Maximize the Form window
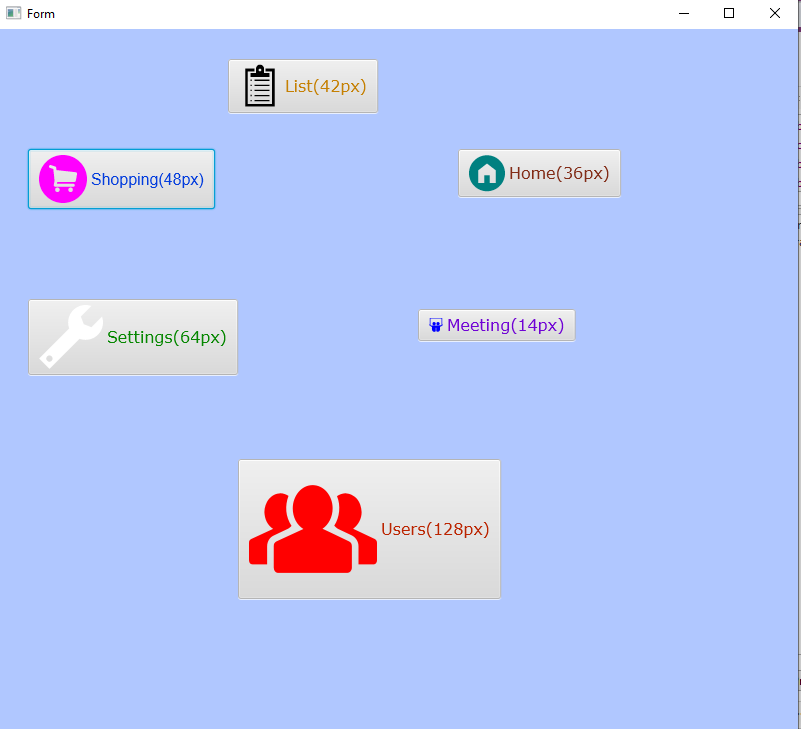The height and width of the screenshot is (729, 801). click(x=729, y=13)
